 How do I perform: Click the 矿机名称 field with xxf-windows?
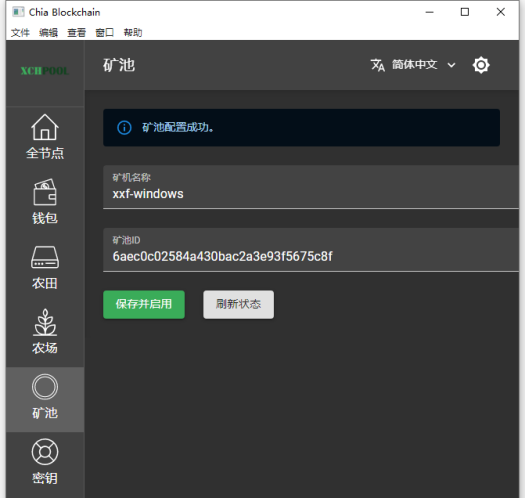click(x=311, y=187)
